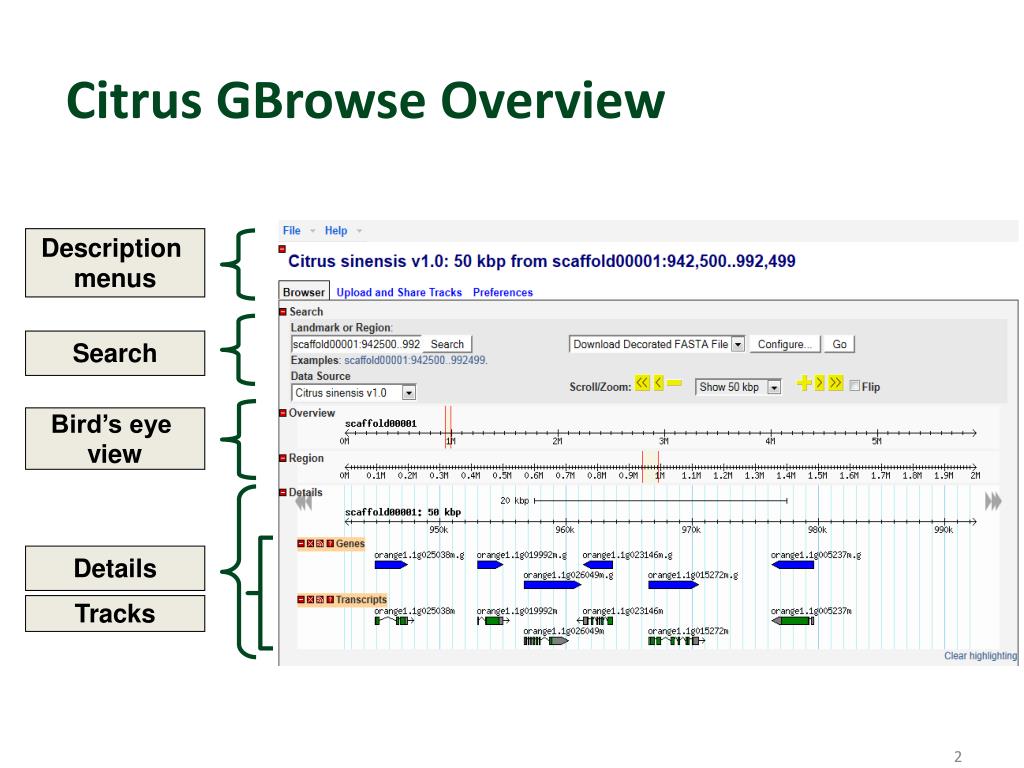Enable the Flip checkbox
The image size is (1024, 768).
coord(854,386)
